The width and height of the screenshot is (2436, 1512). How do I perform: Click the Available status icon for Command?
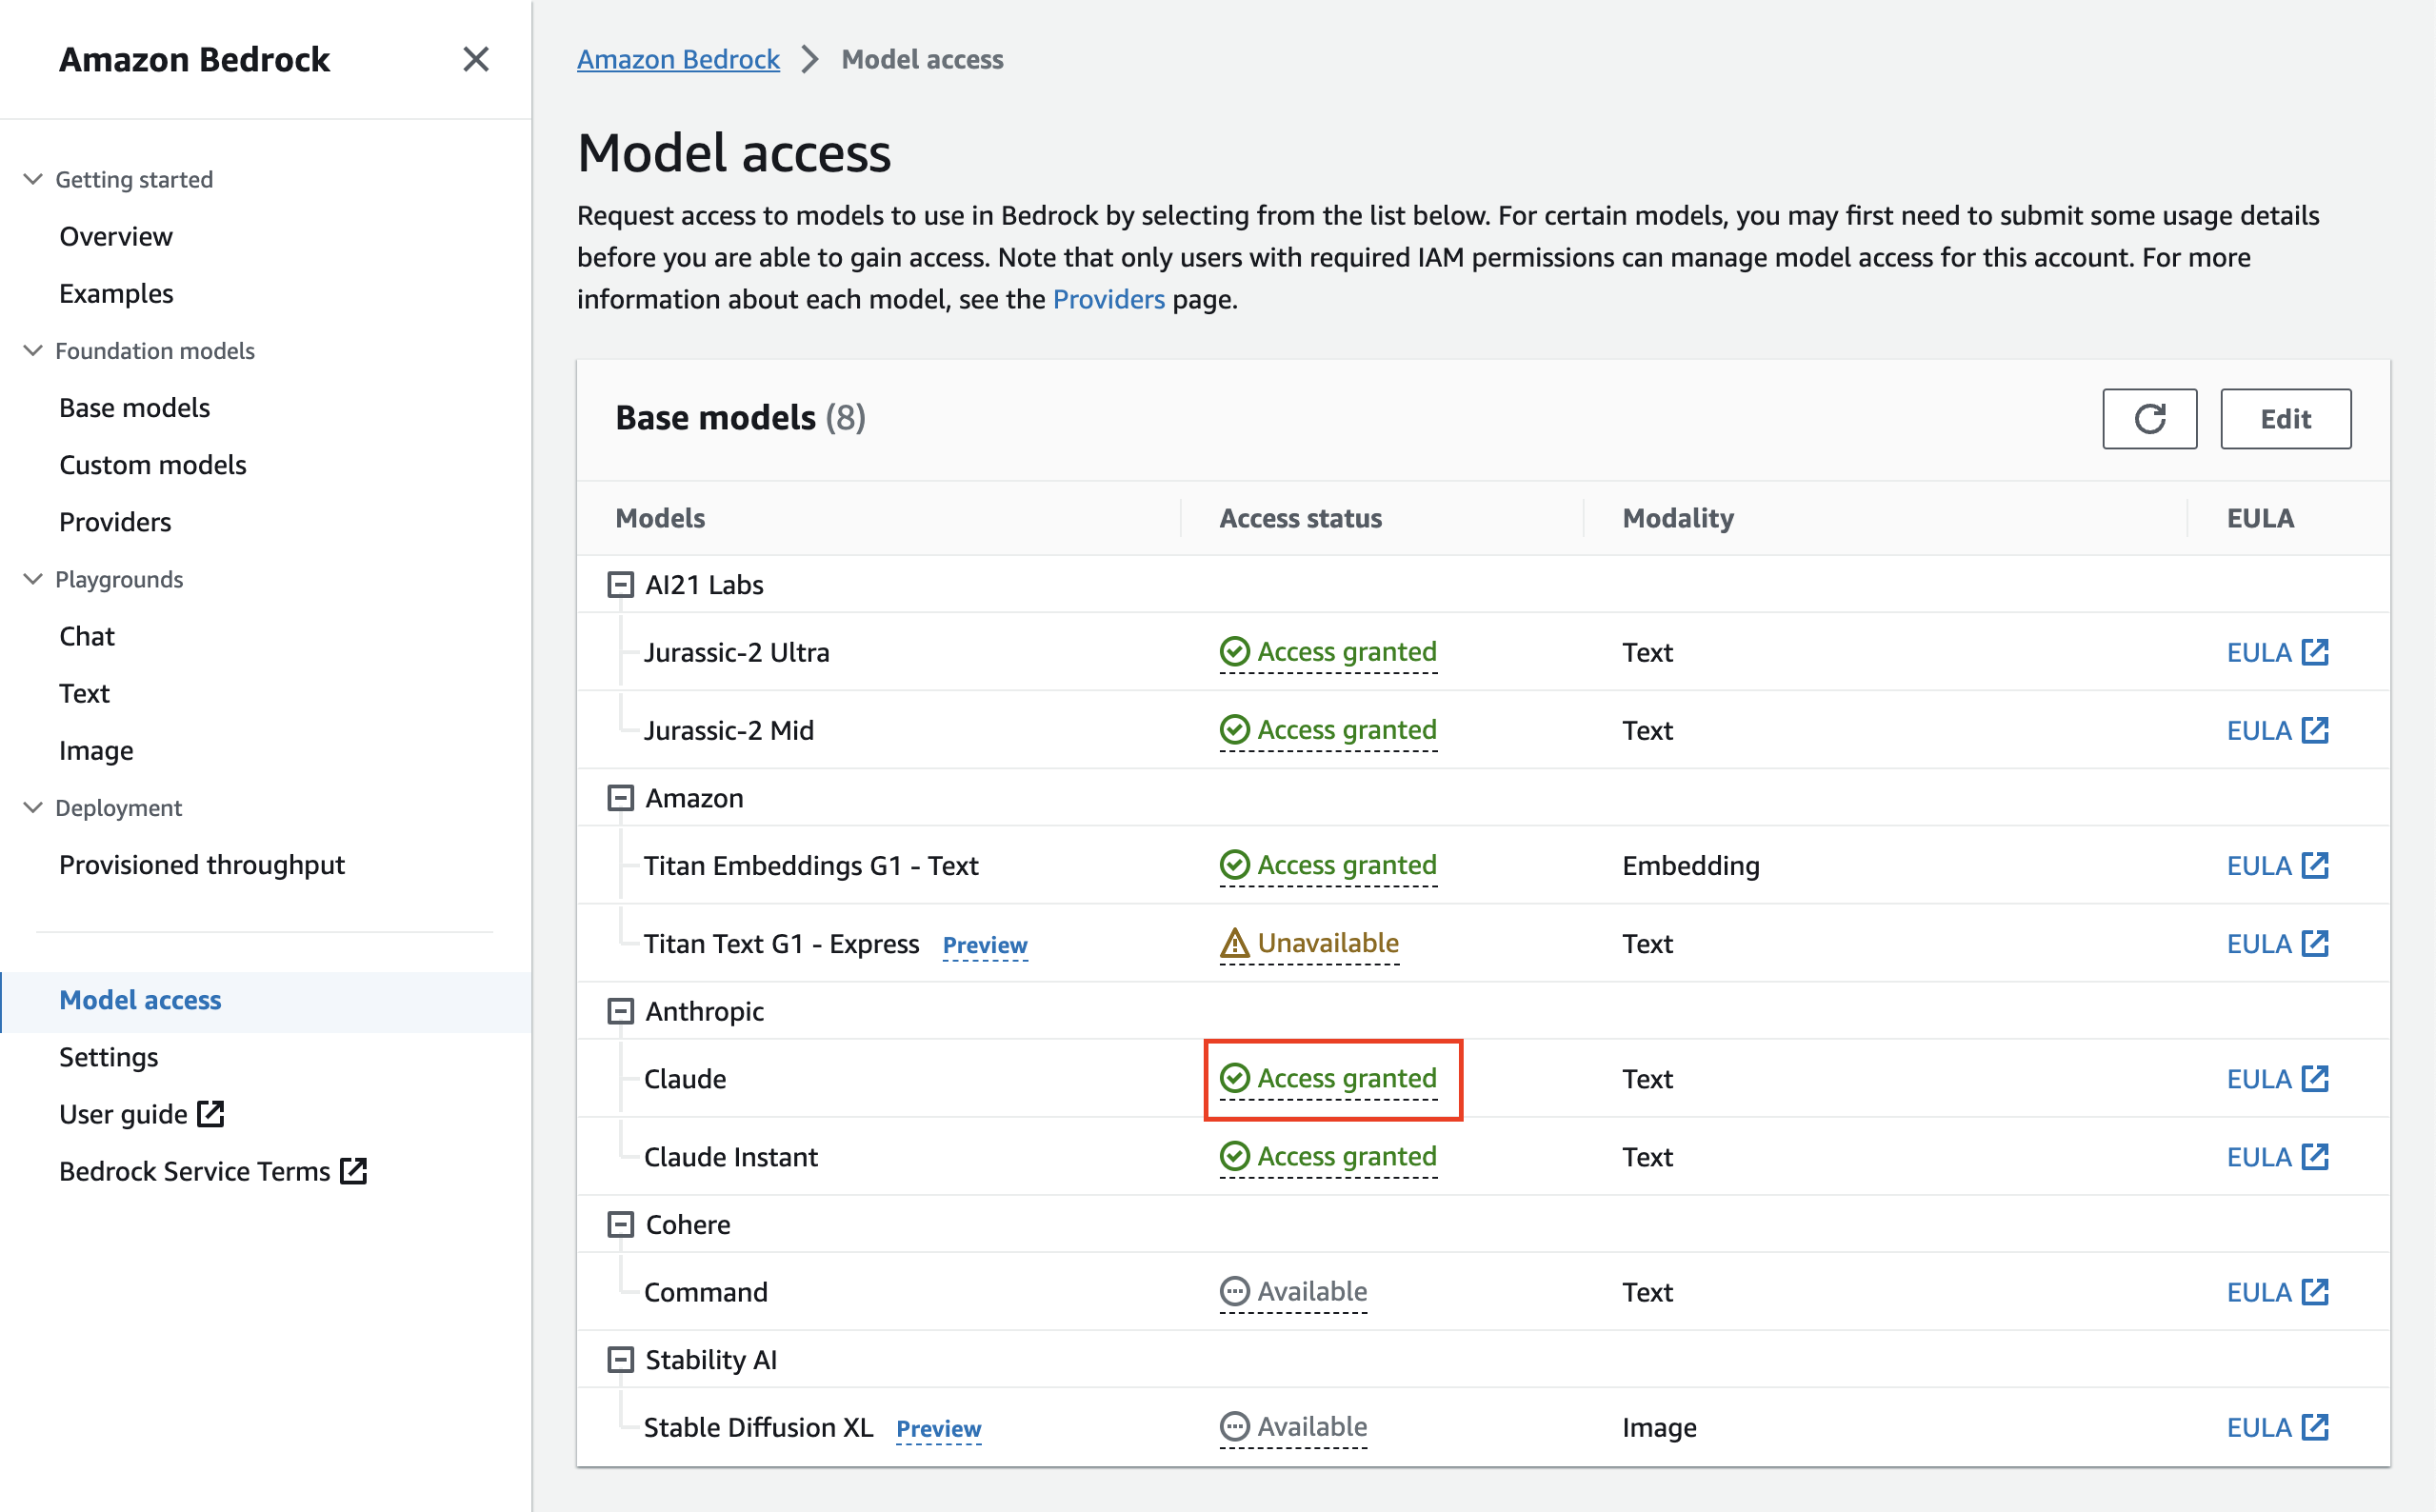pyautogui.click(x=1234, y=1291)
